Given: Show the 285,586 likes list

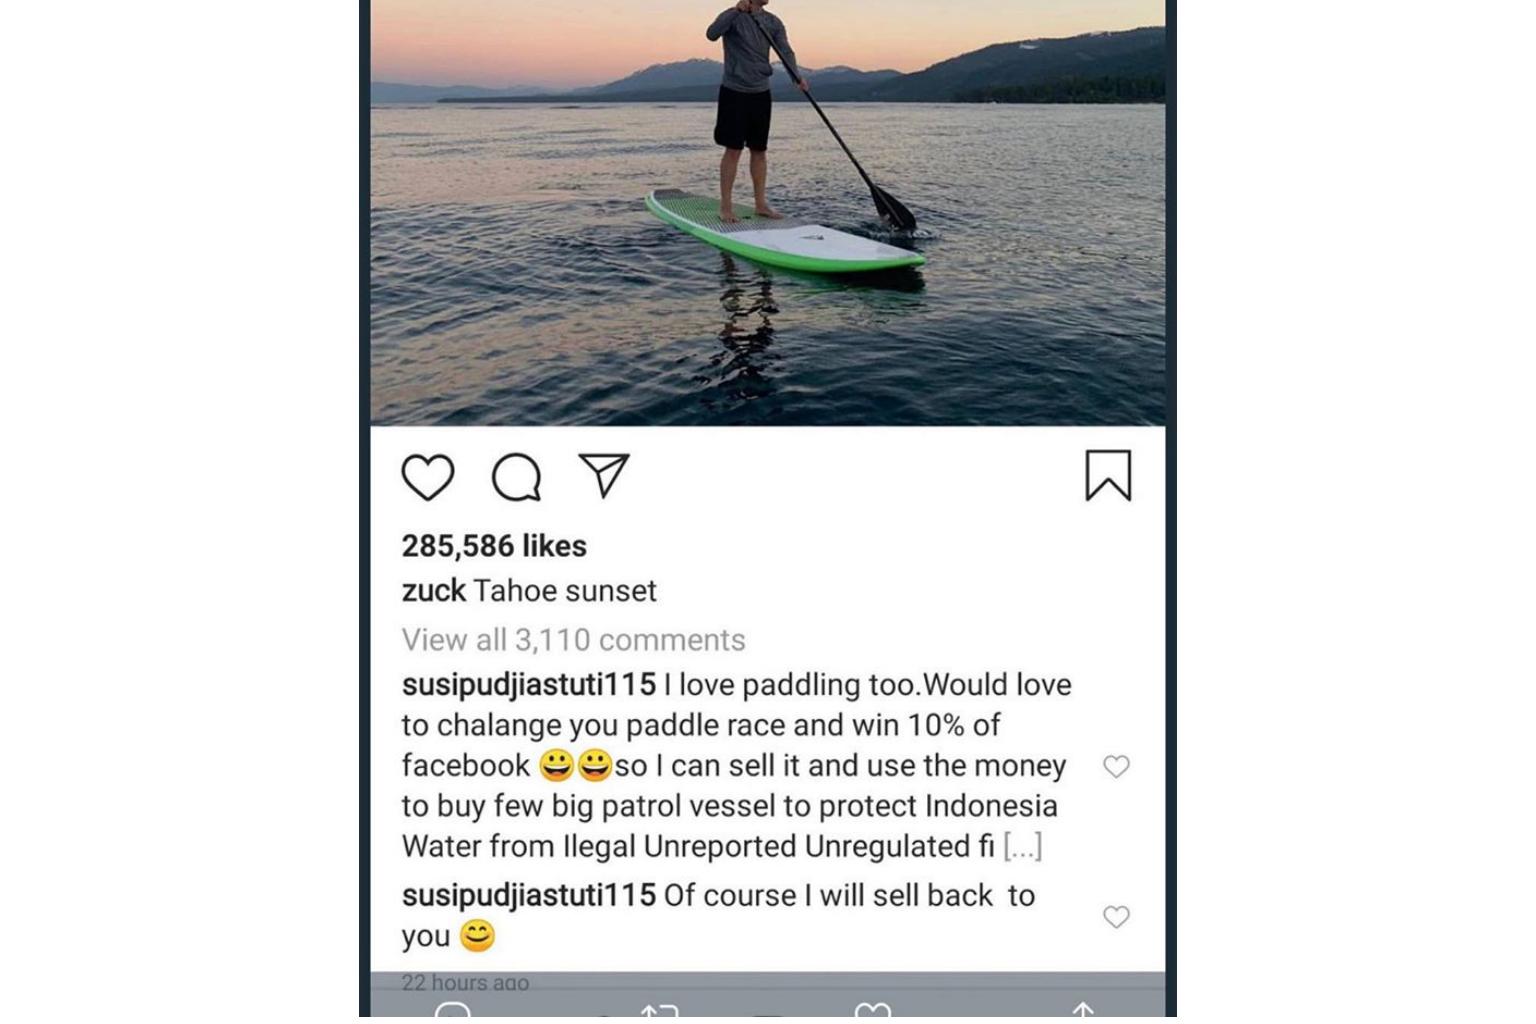Looking at the screenshot, I should [x=494, y=546].
